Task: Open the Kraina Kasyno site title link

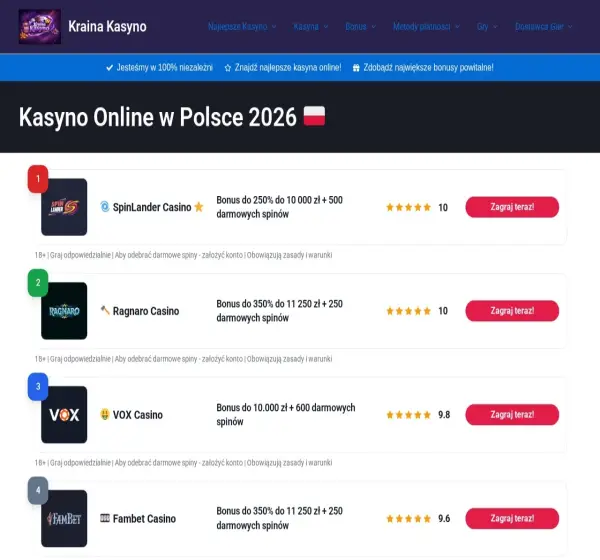Action: pyautogui.click(x=107, y=26)
